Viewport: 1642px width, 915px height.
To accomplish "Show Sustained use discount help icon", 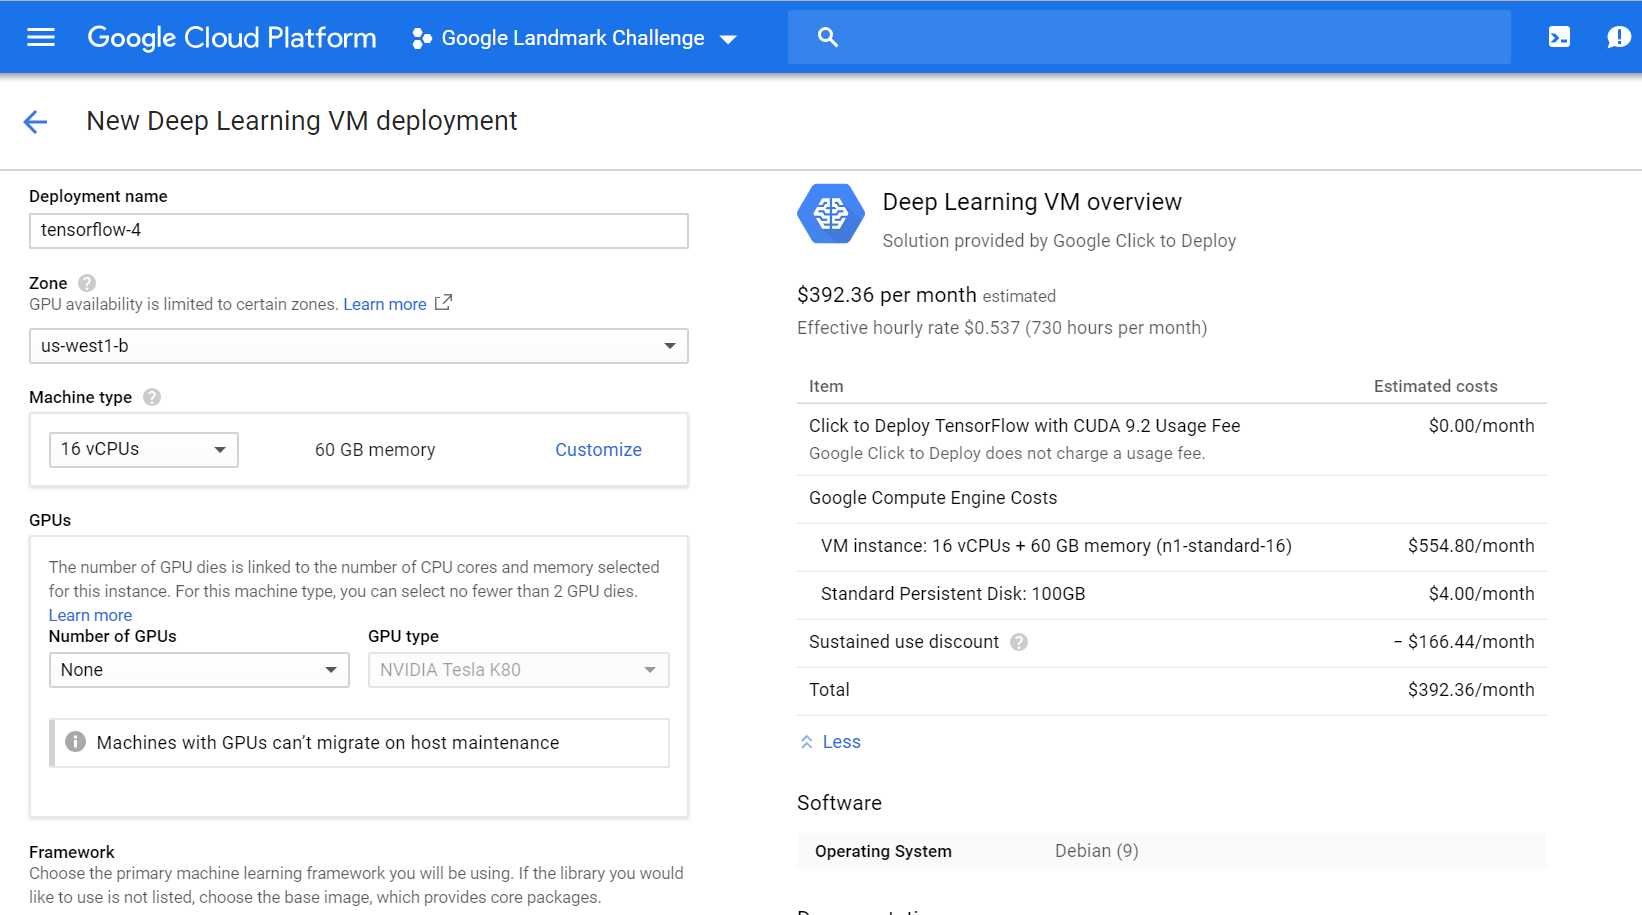I will pyautogui.click(x=1019, y=642).
